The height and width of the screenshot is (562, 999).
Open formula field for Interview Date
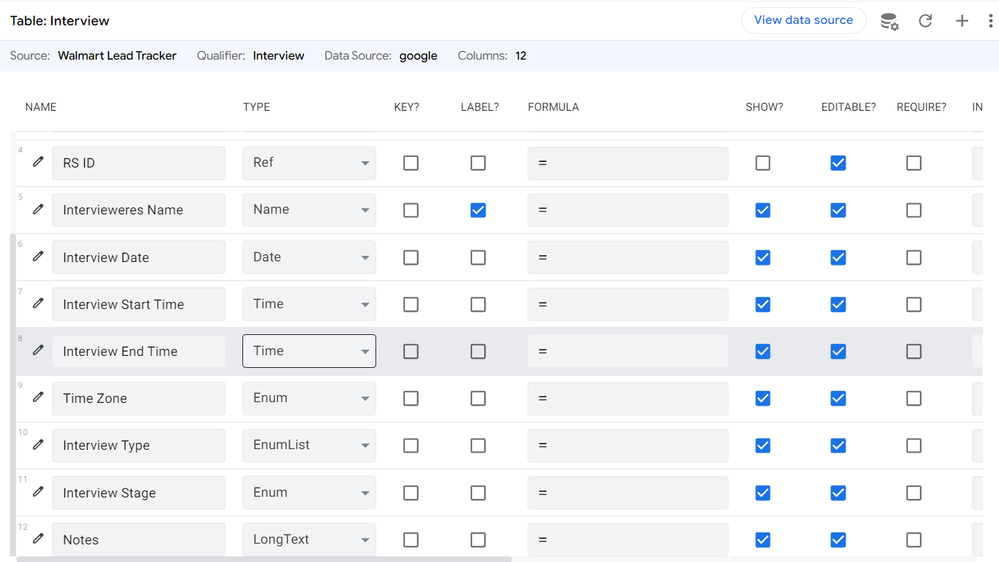coord(628,257)
